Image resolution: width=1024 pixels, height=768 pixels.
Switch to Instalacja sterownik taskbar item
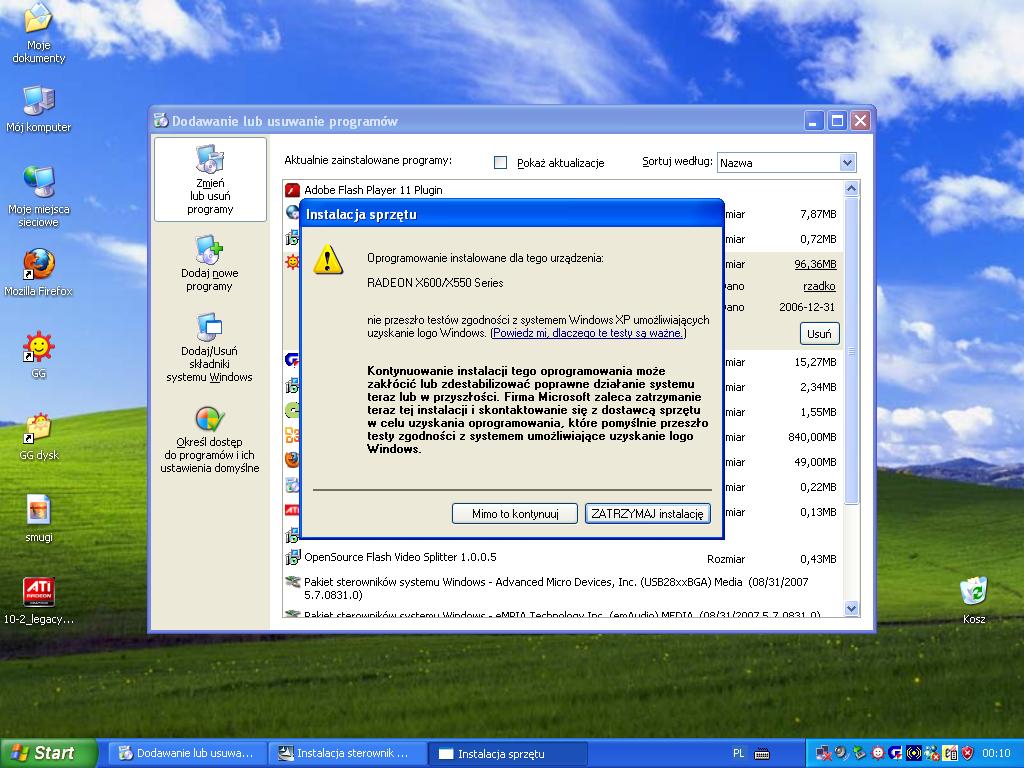click(x=346, y=754)
